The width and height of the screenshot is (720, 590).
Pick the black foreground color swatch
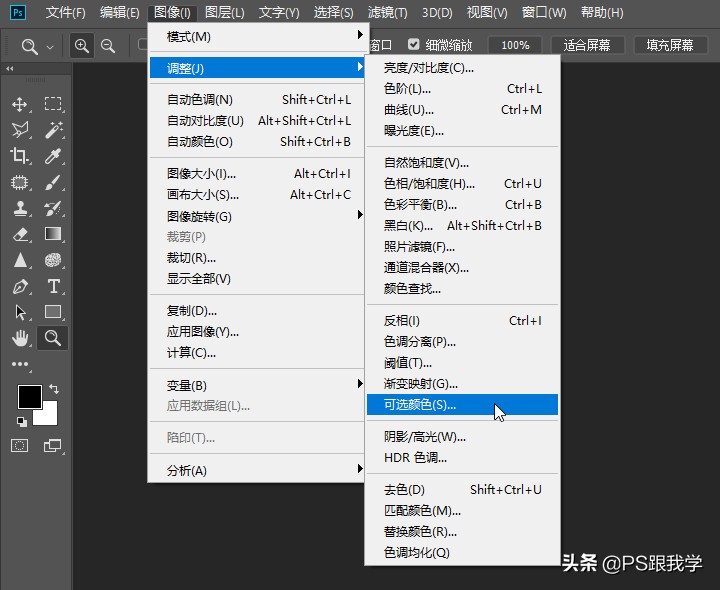(28, 395)
